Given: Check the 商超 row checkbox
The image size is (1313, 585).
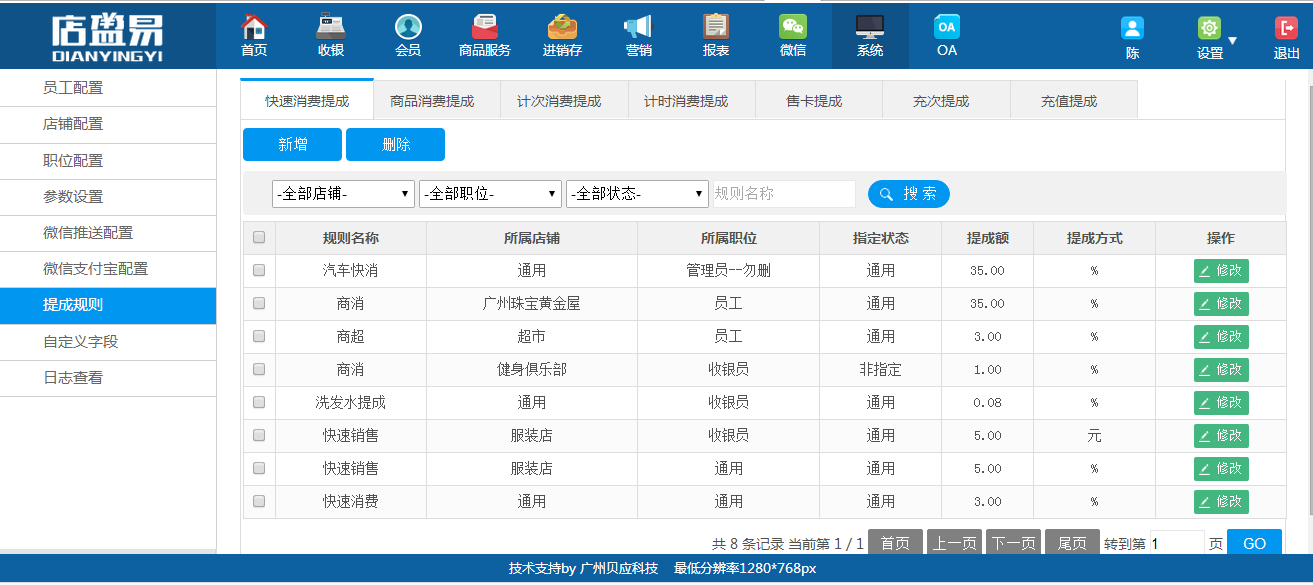Looking at the screenshot, I should (259, 336).
